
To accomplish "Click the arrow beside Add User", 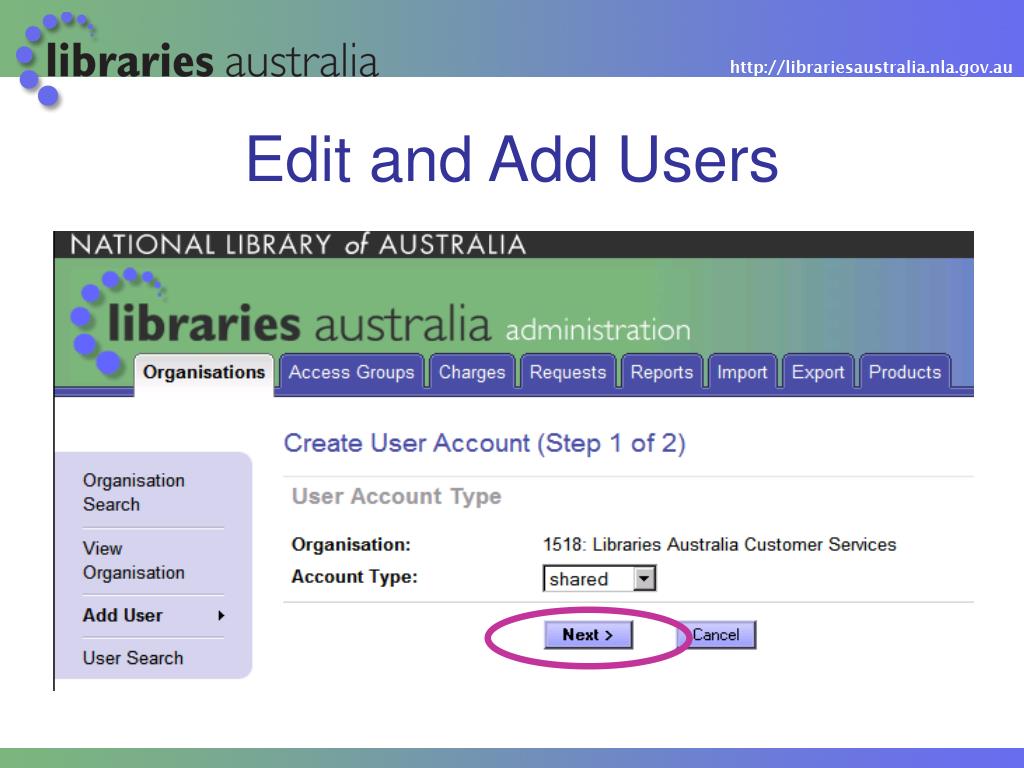I will [221, 615].
